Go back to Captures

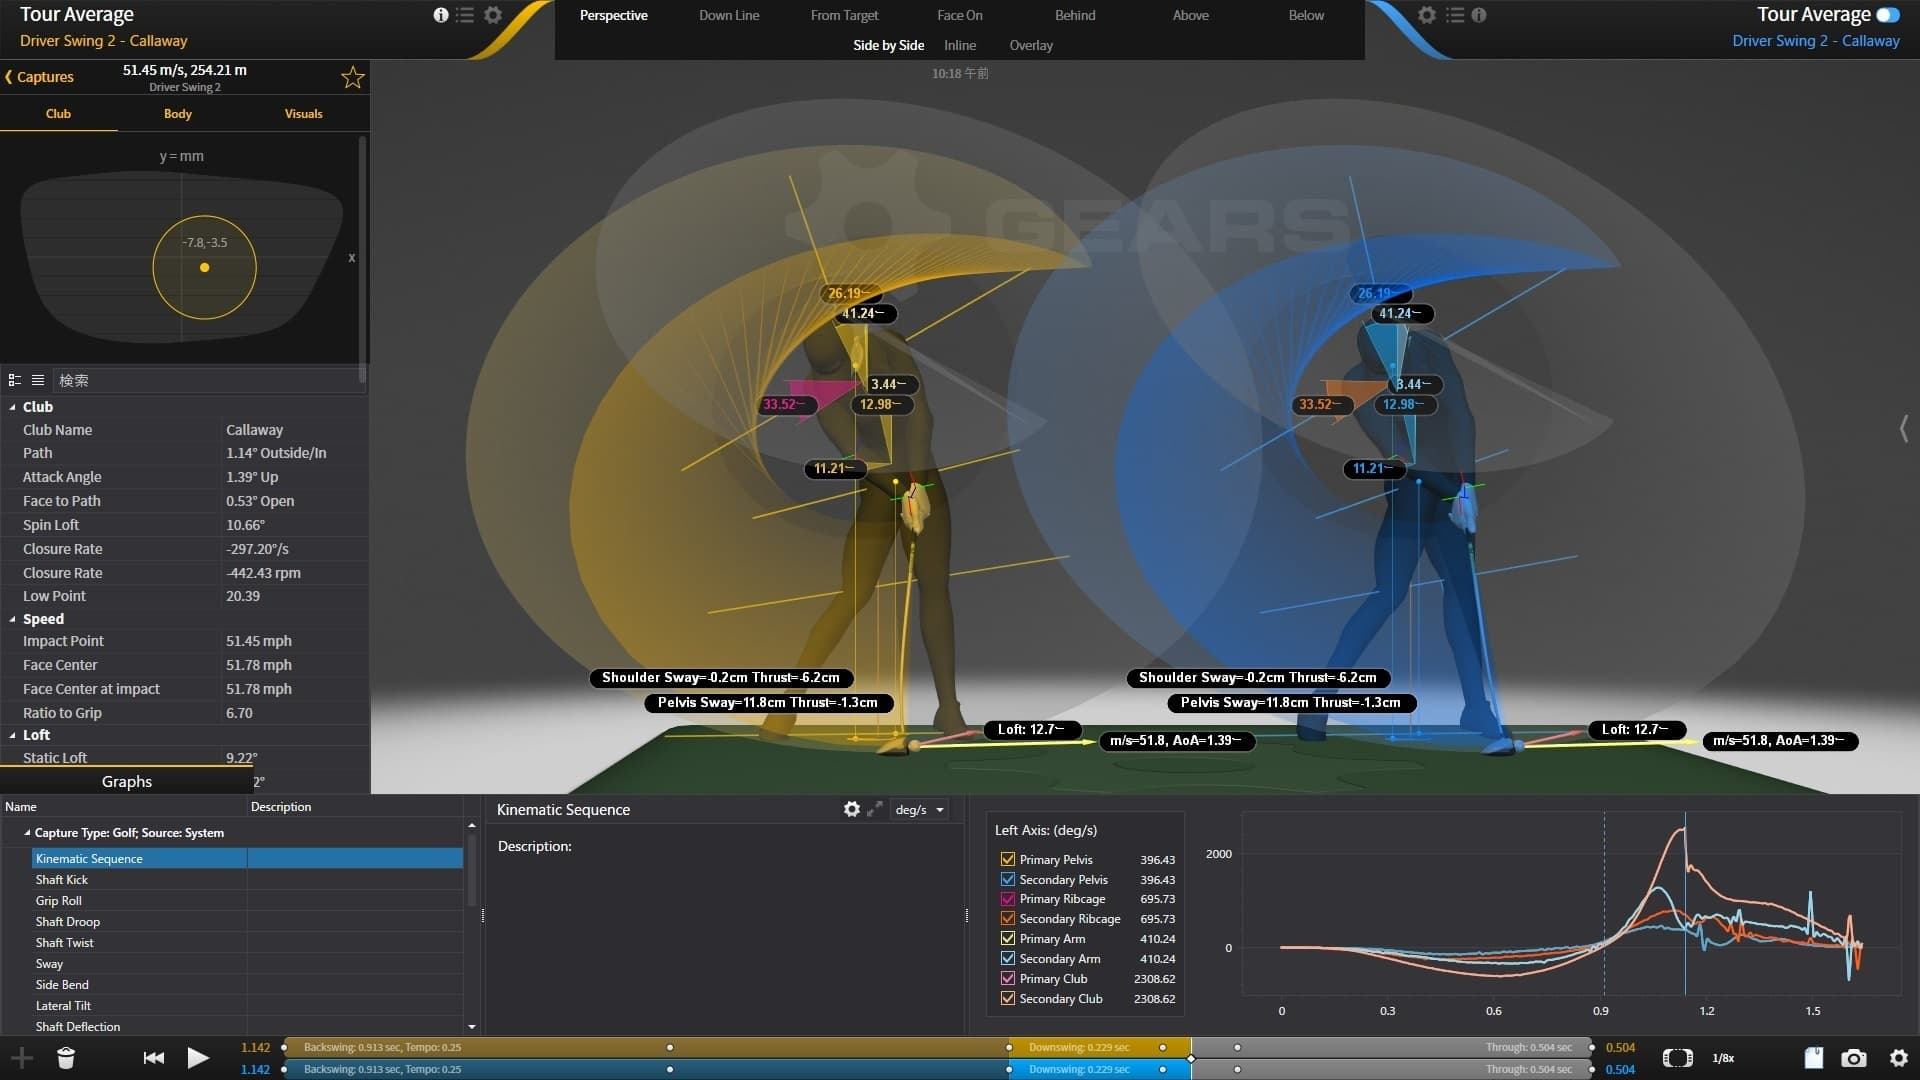(40, 77)
